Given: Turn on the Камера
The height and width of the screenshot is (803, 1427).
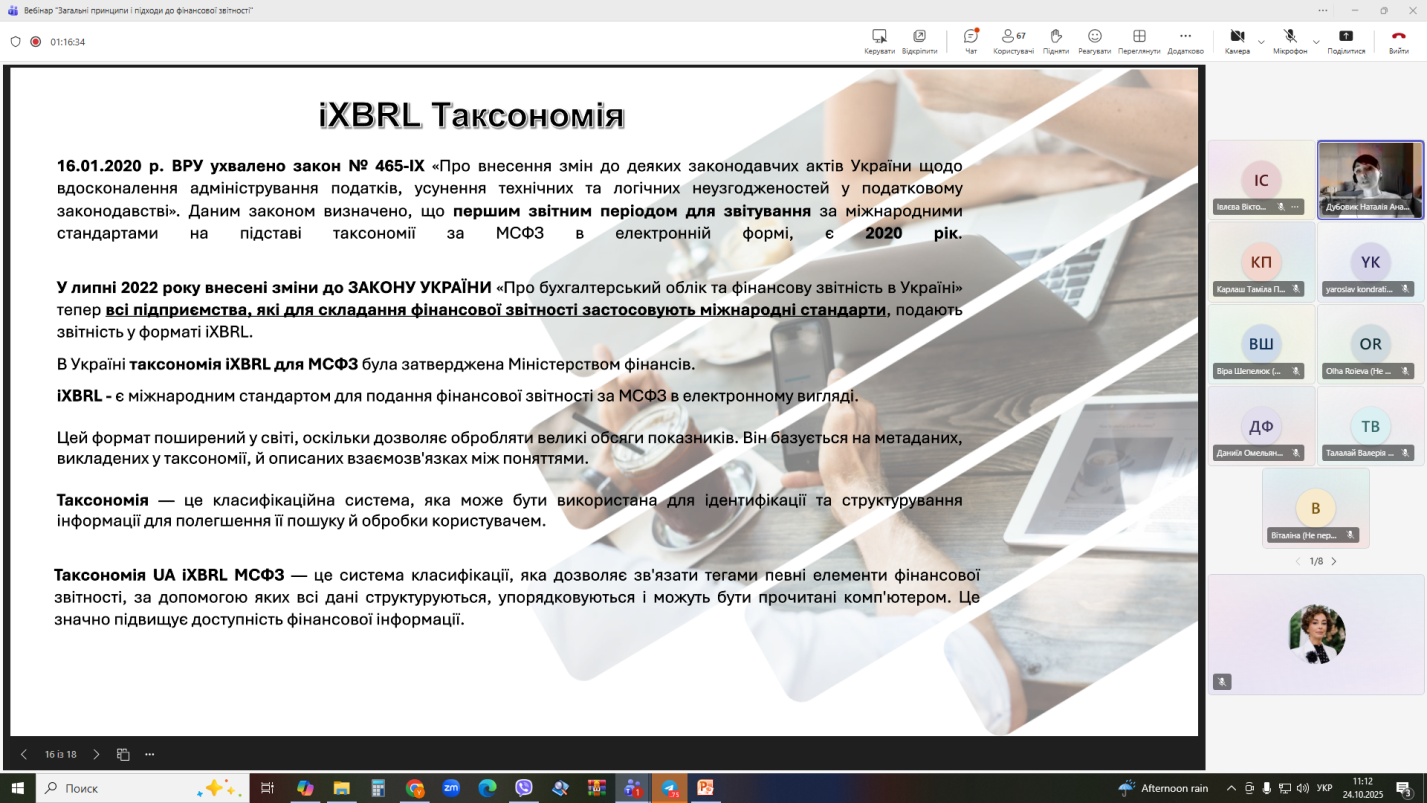Looking at the screenshot, I should [1237, 41].
